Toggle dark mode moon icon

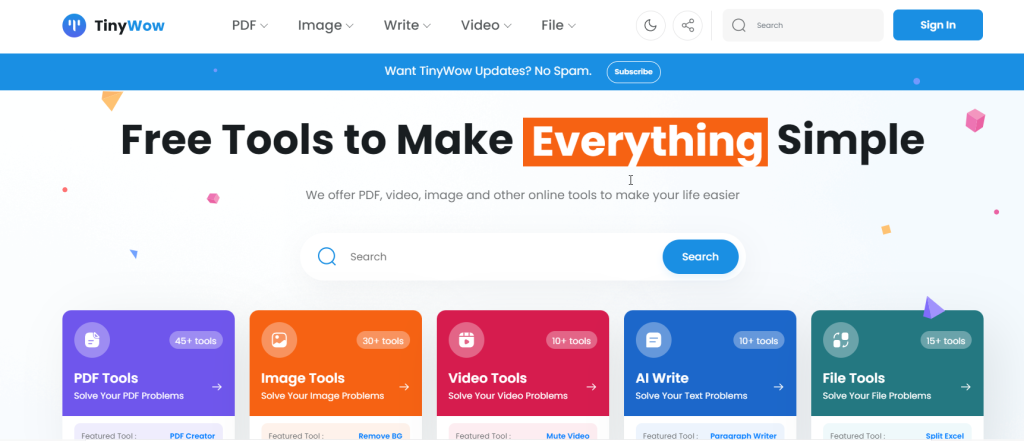tap(650, 25)
